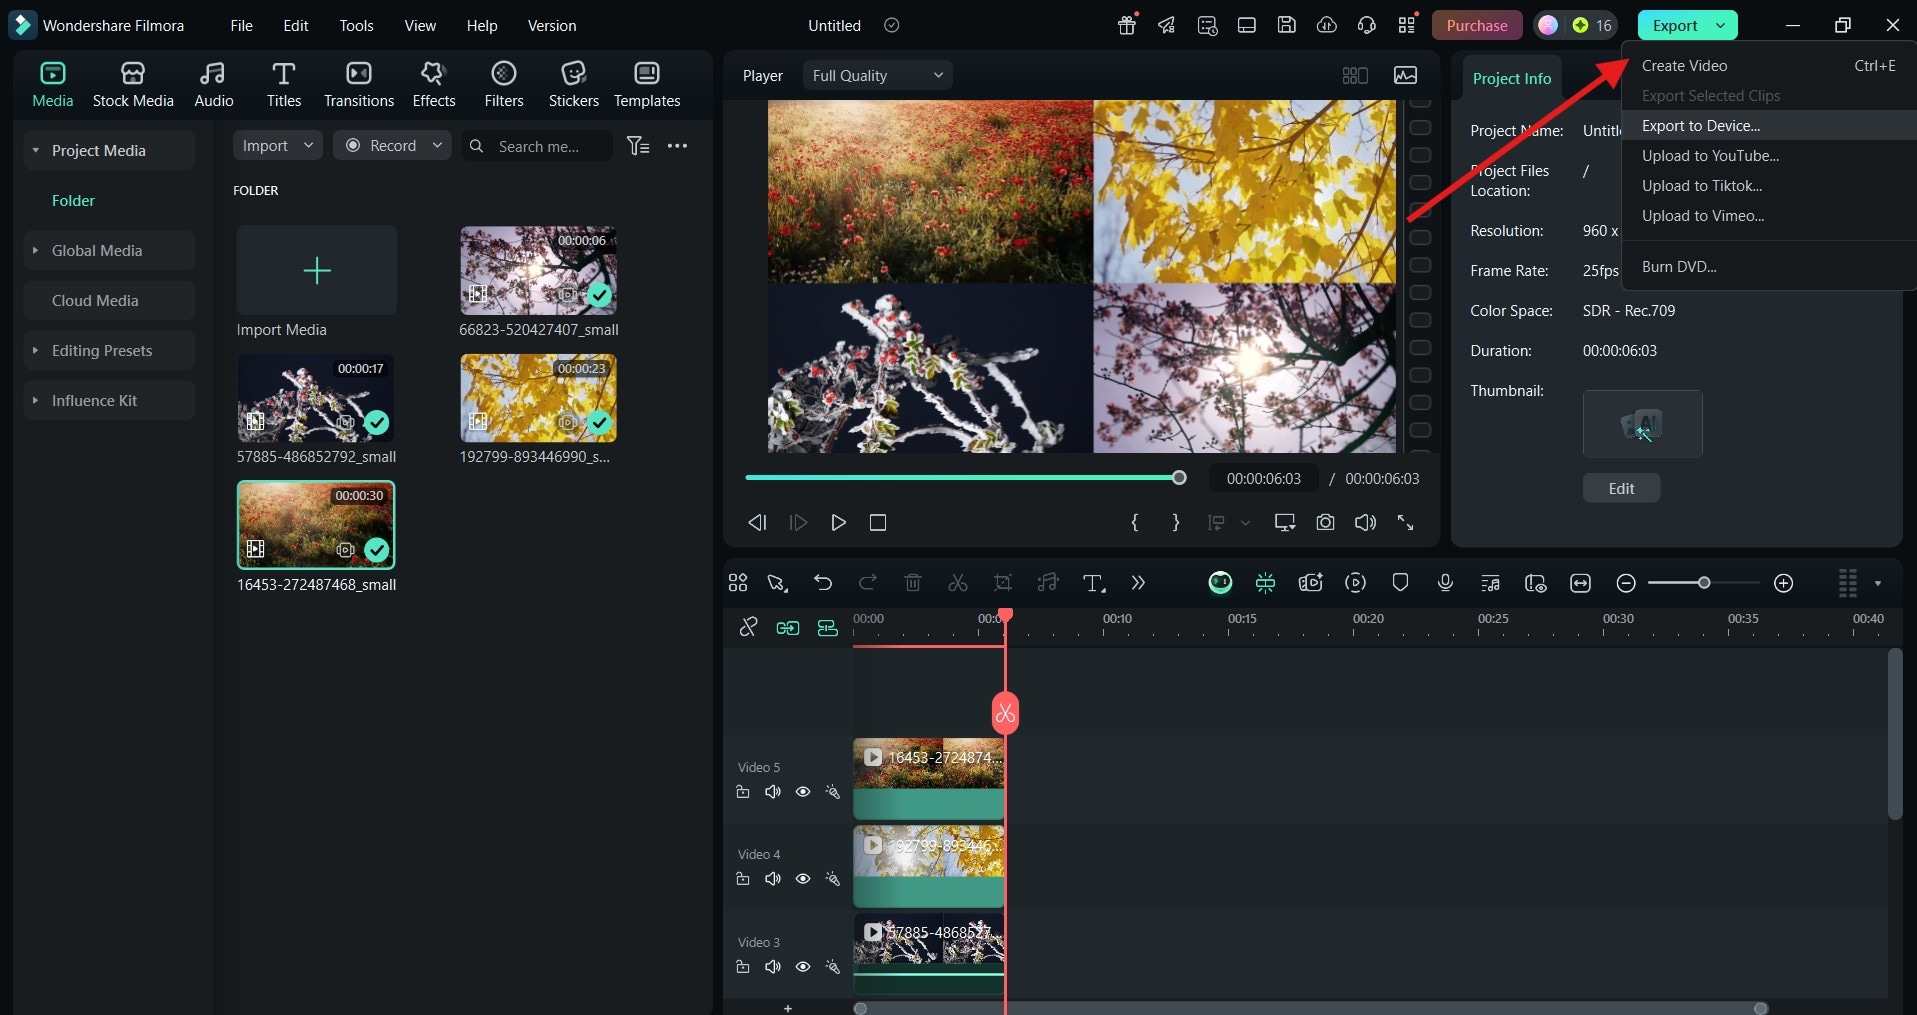The height and width of the screenshot is (1015, 1917).
Task: Open the Audio tab
Action: pos(213,84)
